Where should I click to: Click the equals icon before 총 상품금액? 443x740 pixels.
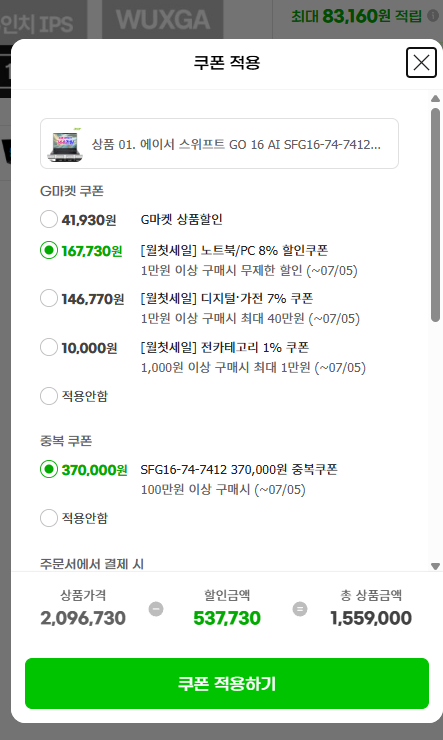pos(299,609)
